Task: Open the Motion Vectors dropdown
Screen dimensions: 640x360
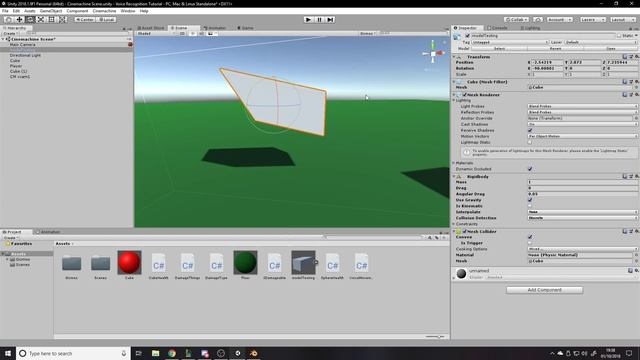Action: 582,136
